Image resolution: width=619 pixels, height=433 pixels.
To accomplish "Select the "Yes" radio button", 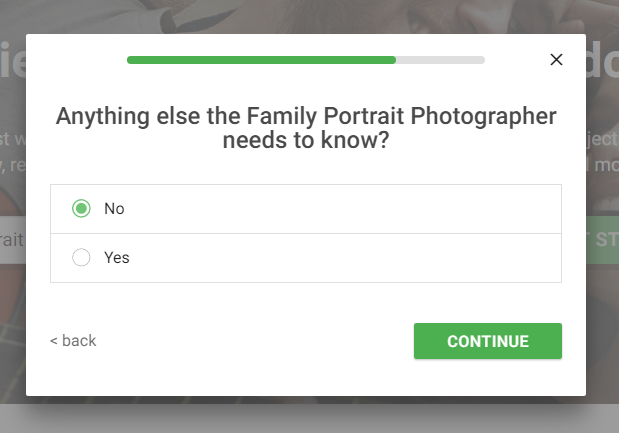I will 81,257.
